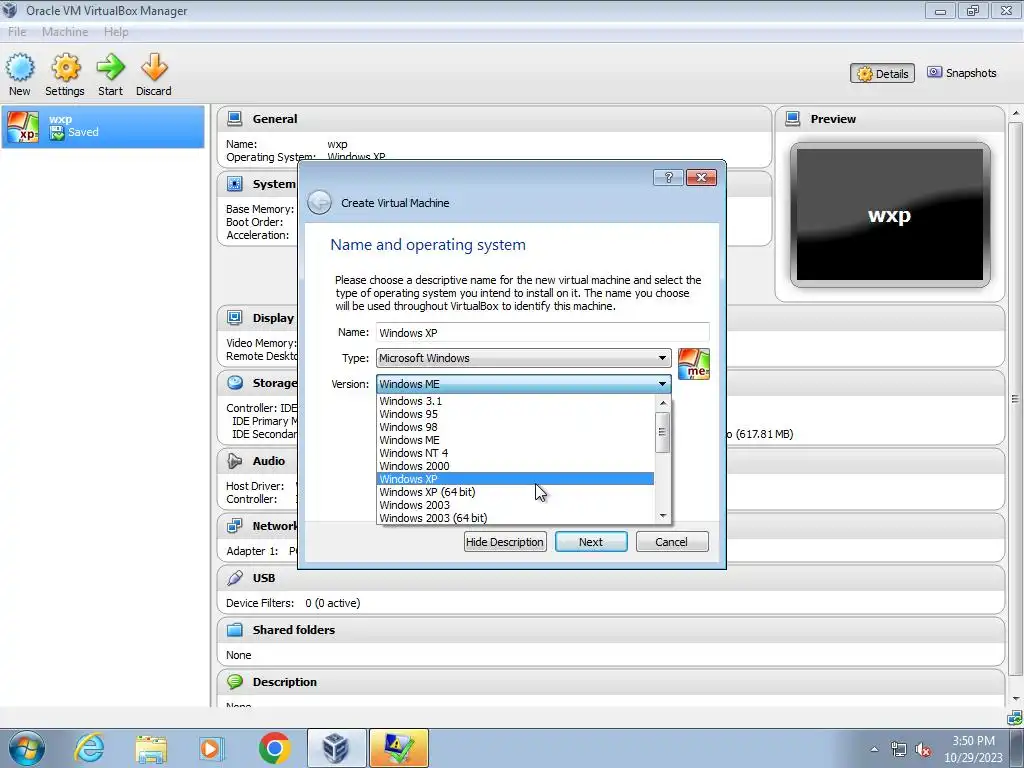
Task: Click the Shared folders section icon
Action: pyautogui.click(x=234, y=630)
